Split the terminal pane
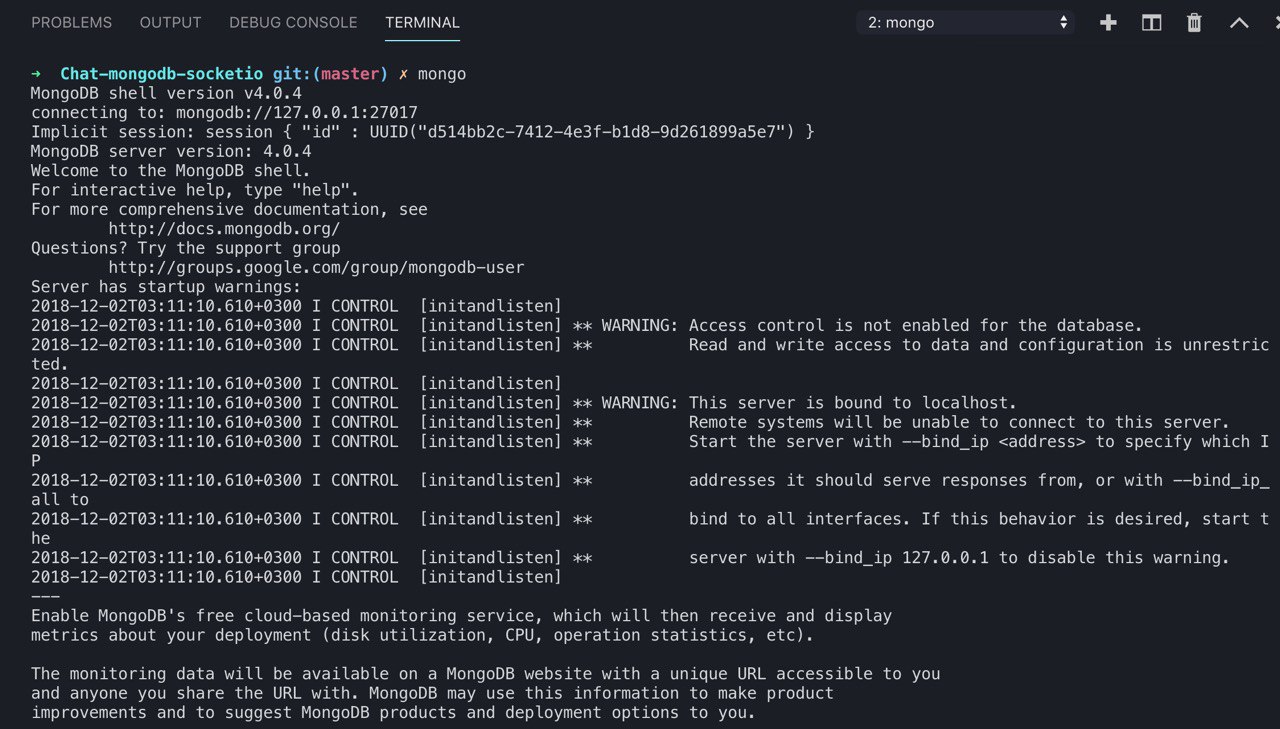Viewport: 1280px width, 729px height. click(1151, 23)
